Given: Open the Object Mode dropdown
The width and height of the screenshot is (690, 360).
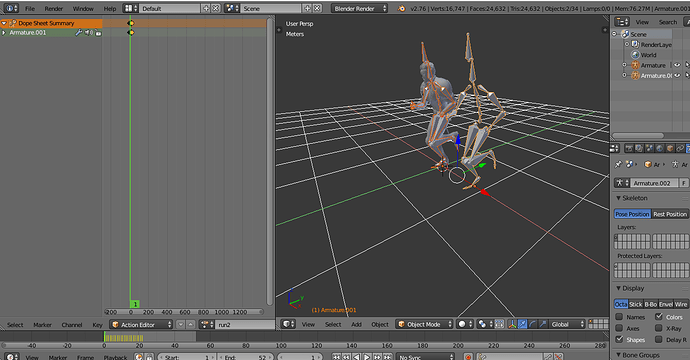Looking at the screenshot, I should click(x=424, y=324).
